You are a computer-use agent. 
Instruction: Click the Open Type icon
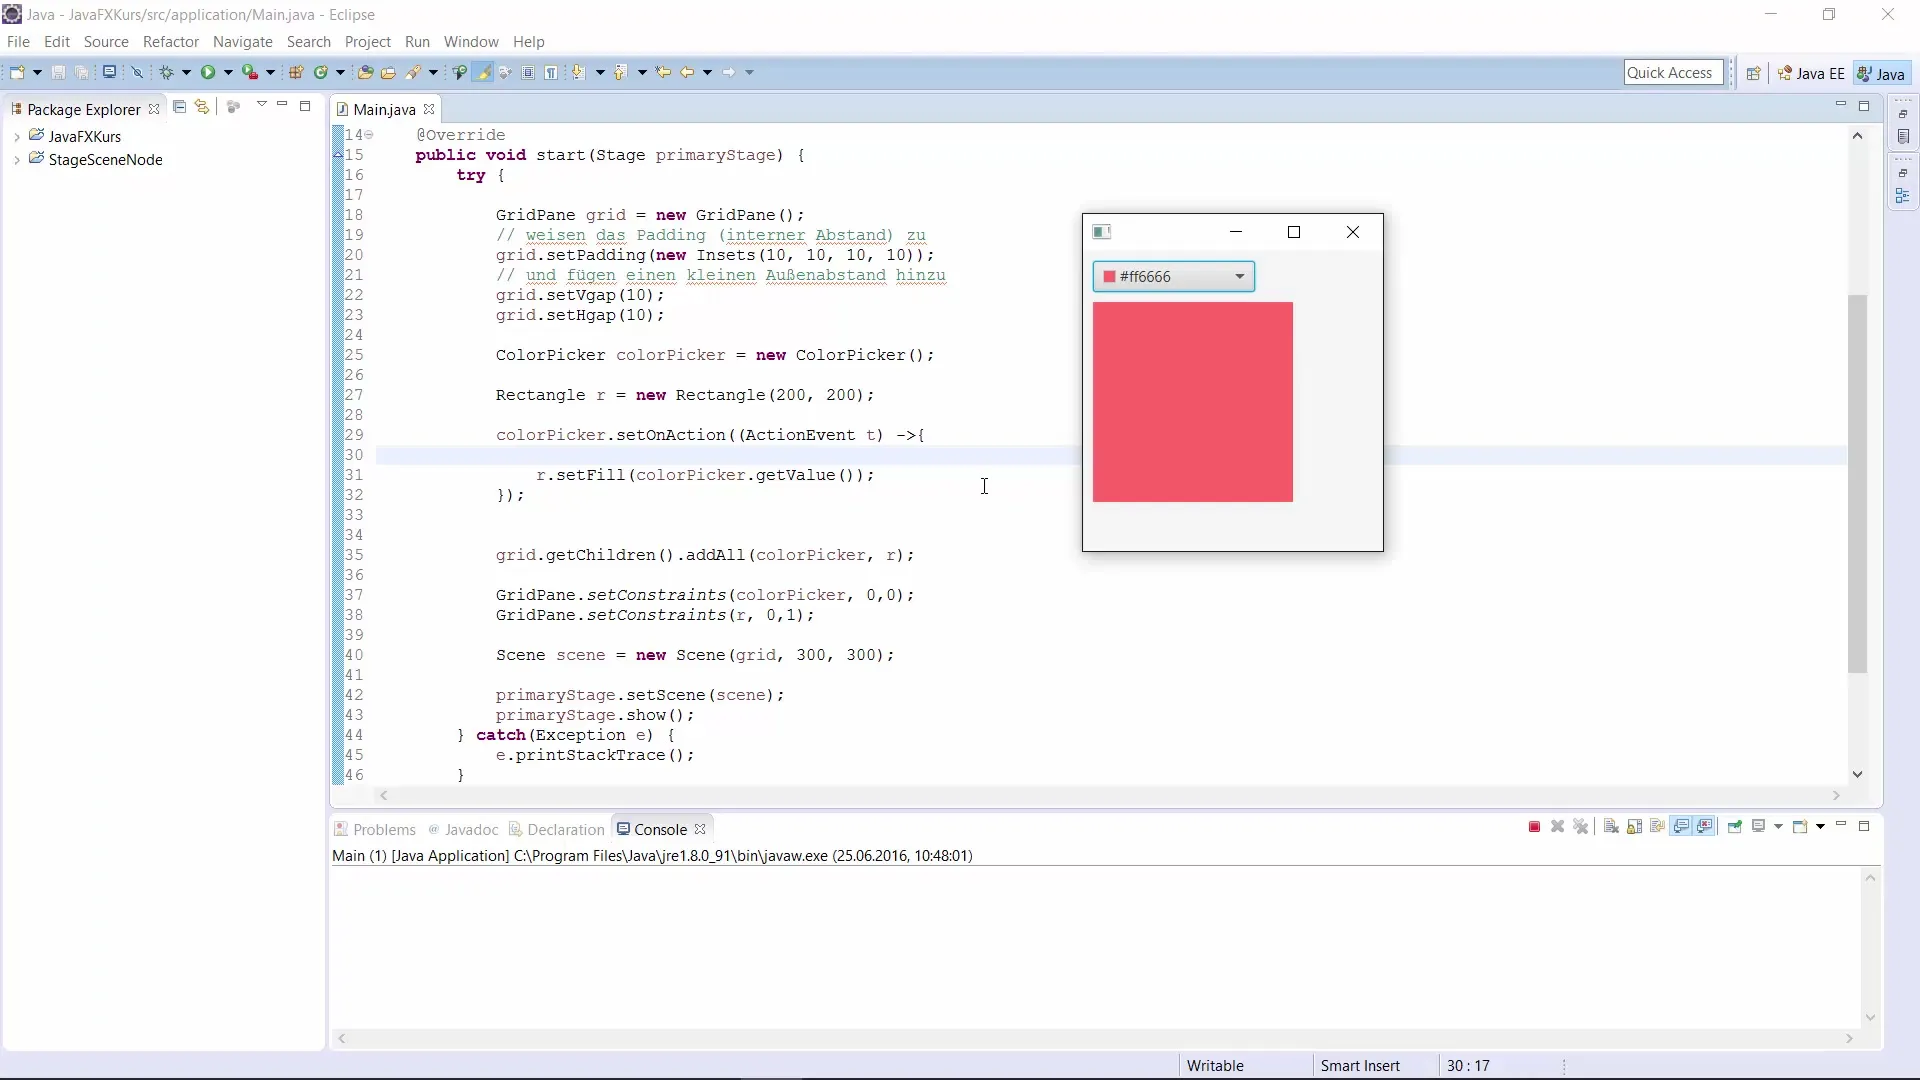point(365,72)
